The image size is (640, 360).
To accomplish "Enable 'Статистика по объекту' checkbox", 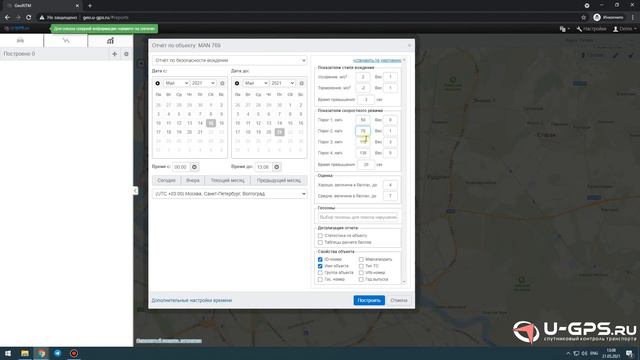I will (x=320, y=236).
